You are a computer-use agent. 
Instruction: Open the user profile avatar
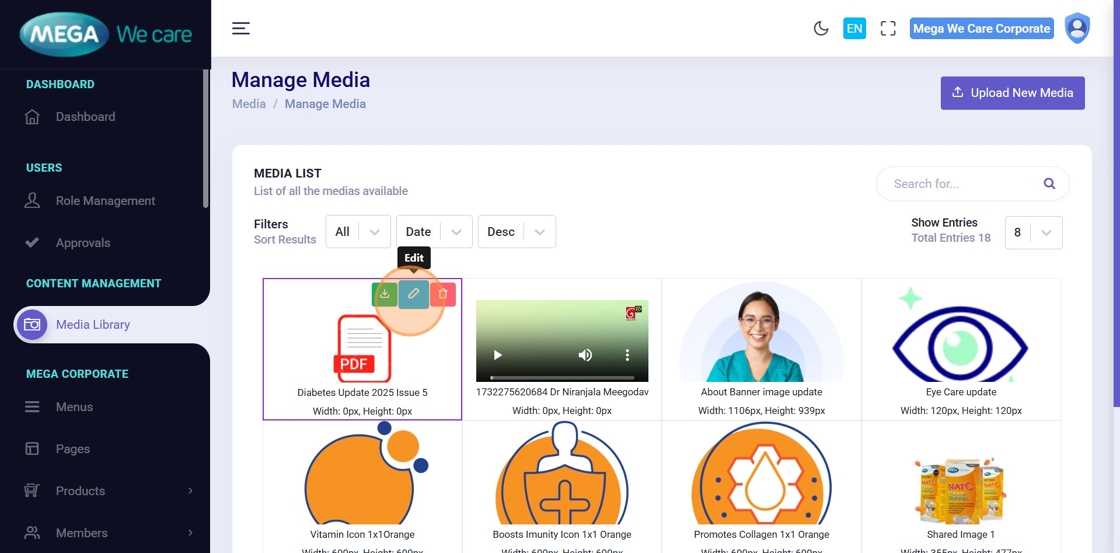1077,28
